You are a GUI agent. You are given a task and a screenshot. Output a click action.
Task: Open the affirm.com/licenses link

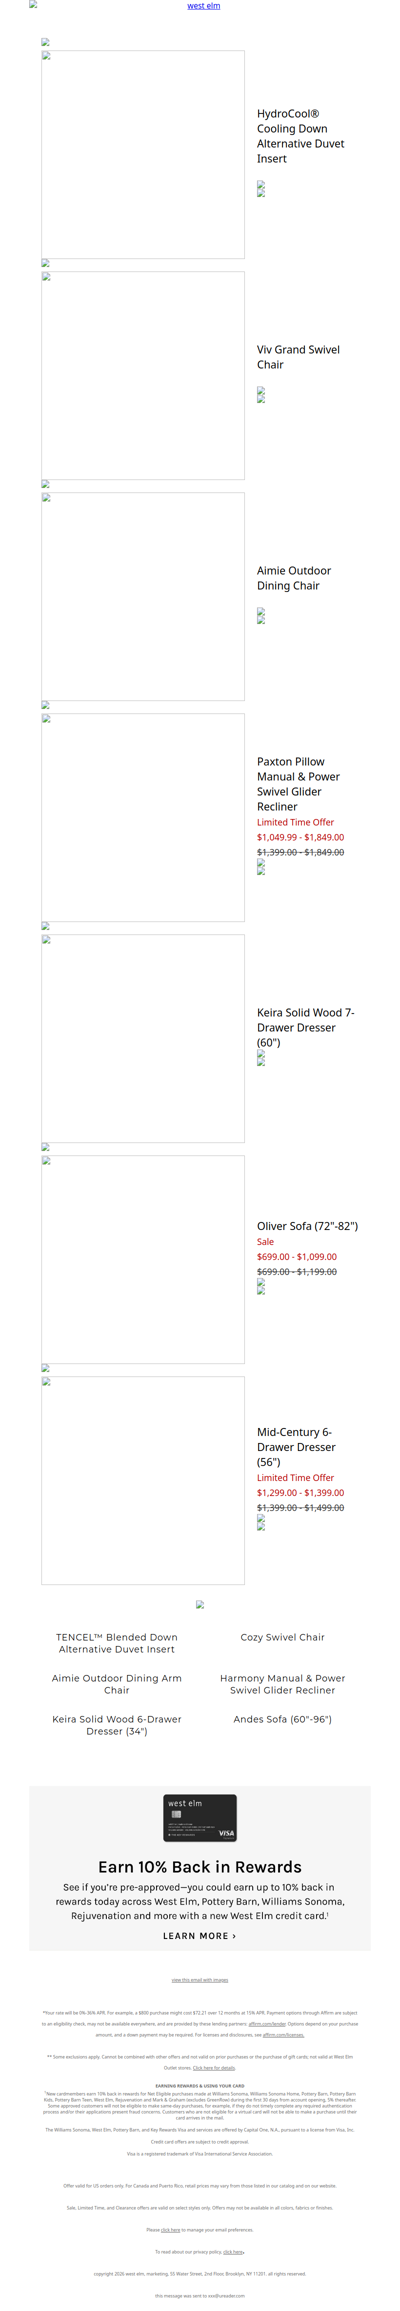point(283,2035)
